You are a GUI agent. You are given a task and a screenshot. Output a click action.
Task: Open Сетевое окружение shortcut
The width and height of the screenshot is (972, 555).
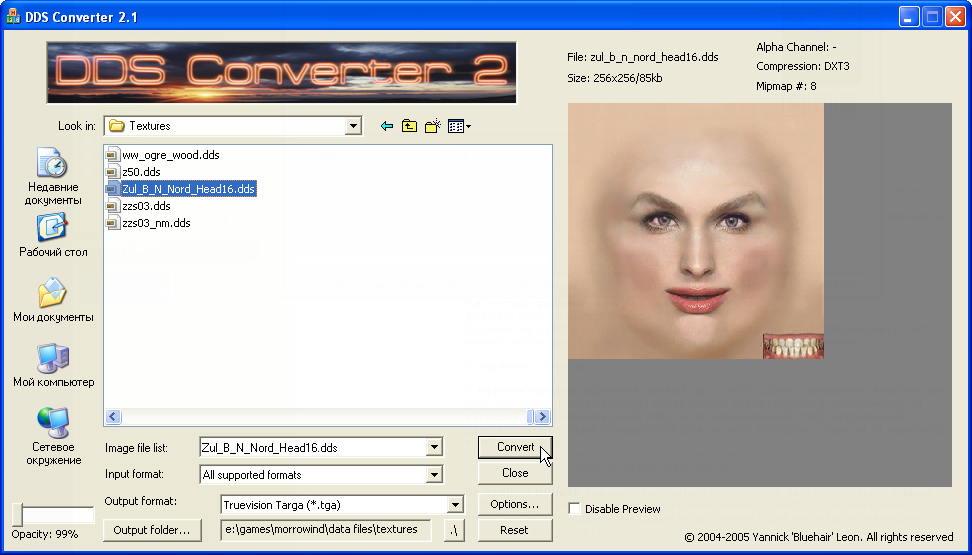(53, 437)
